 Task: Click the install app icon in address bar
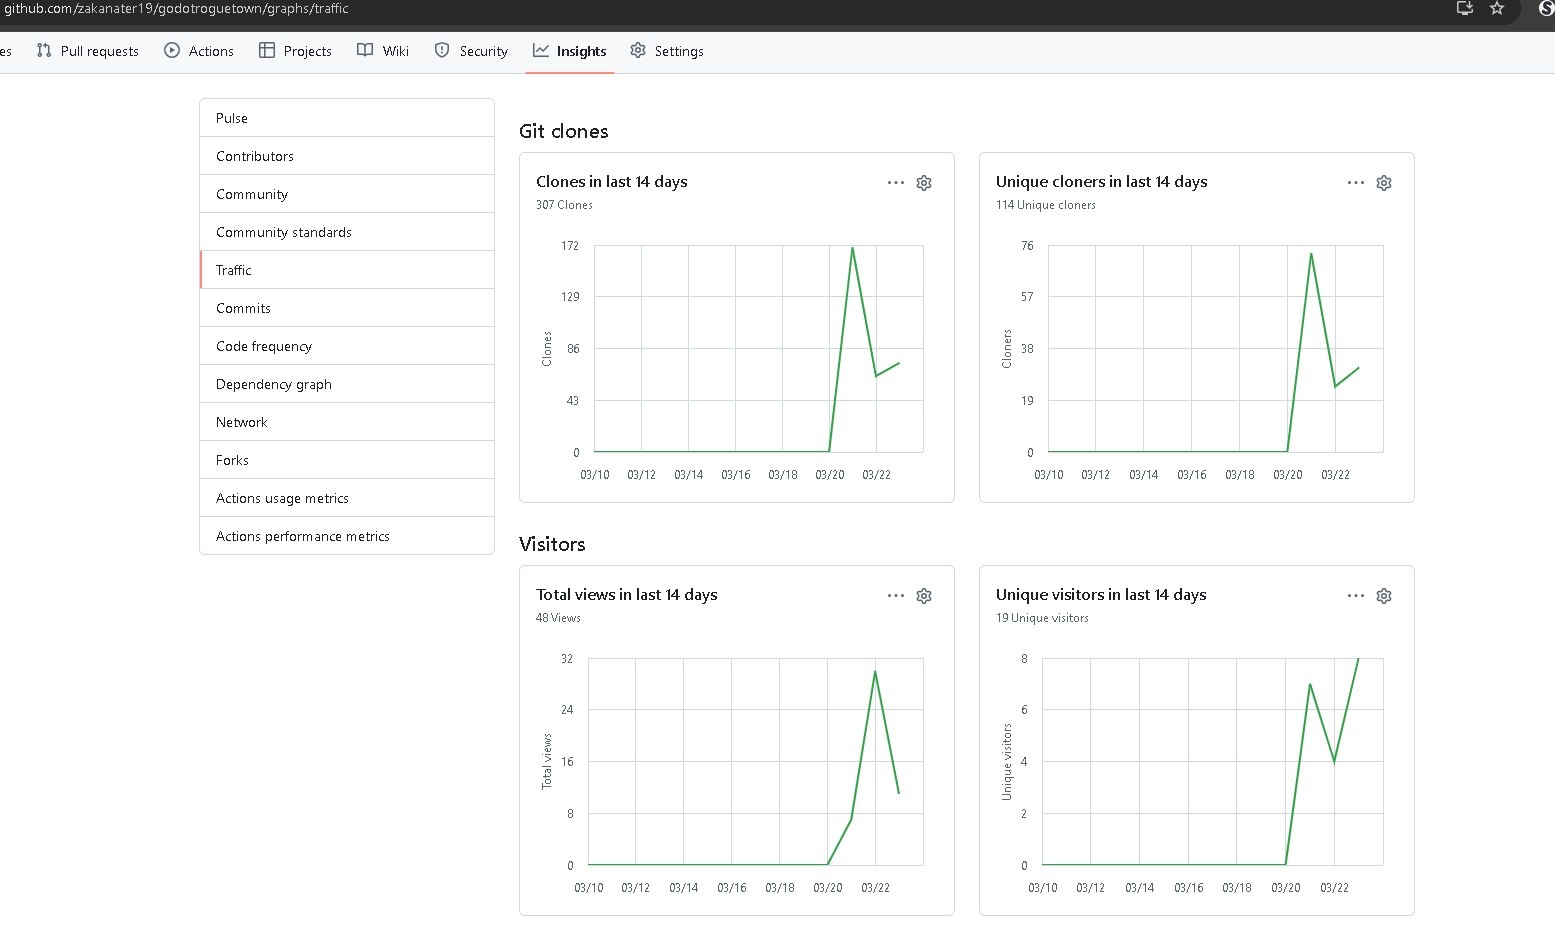[1465, 8]
